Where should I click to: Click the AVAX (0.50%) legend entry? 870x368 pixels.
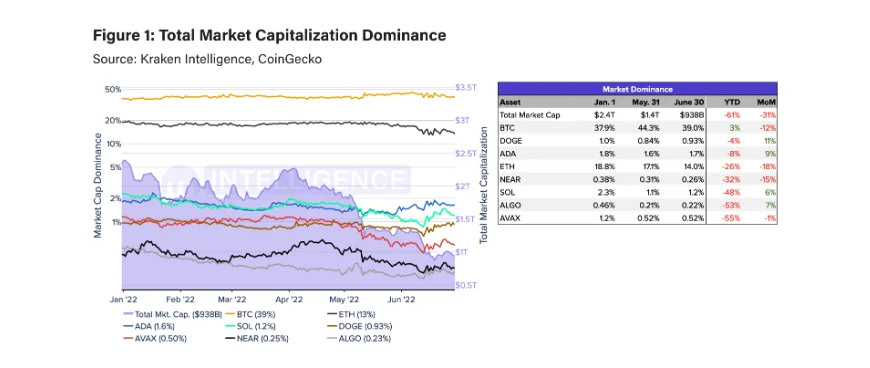point(153,338)
